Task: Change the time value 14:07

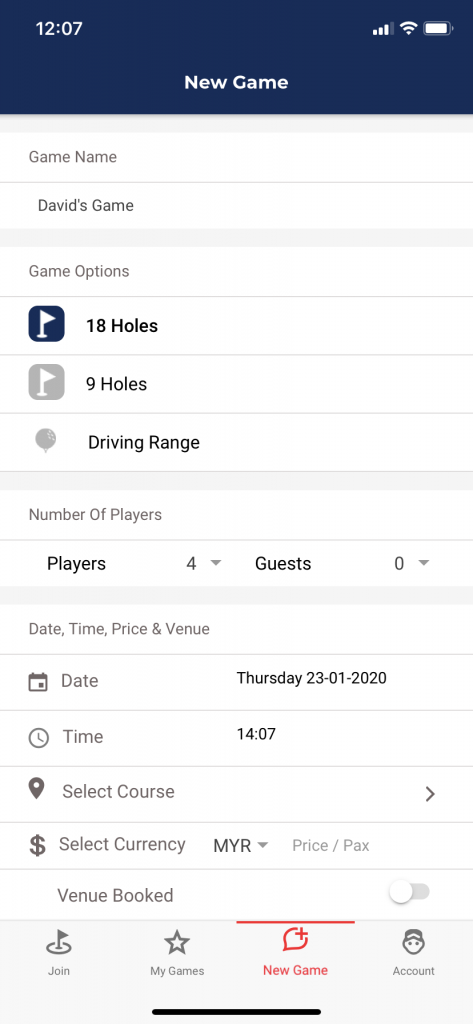Action: click(256, 734)
